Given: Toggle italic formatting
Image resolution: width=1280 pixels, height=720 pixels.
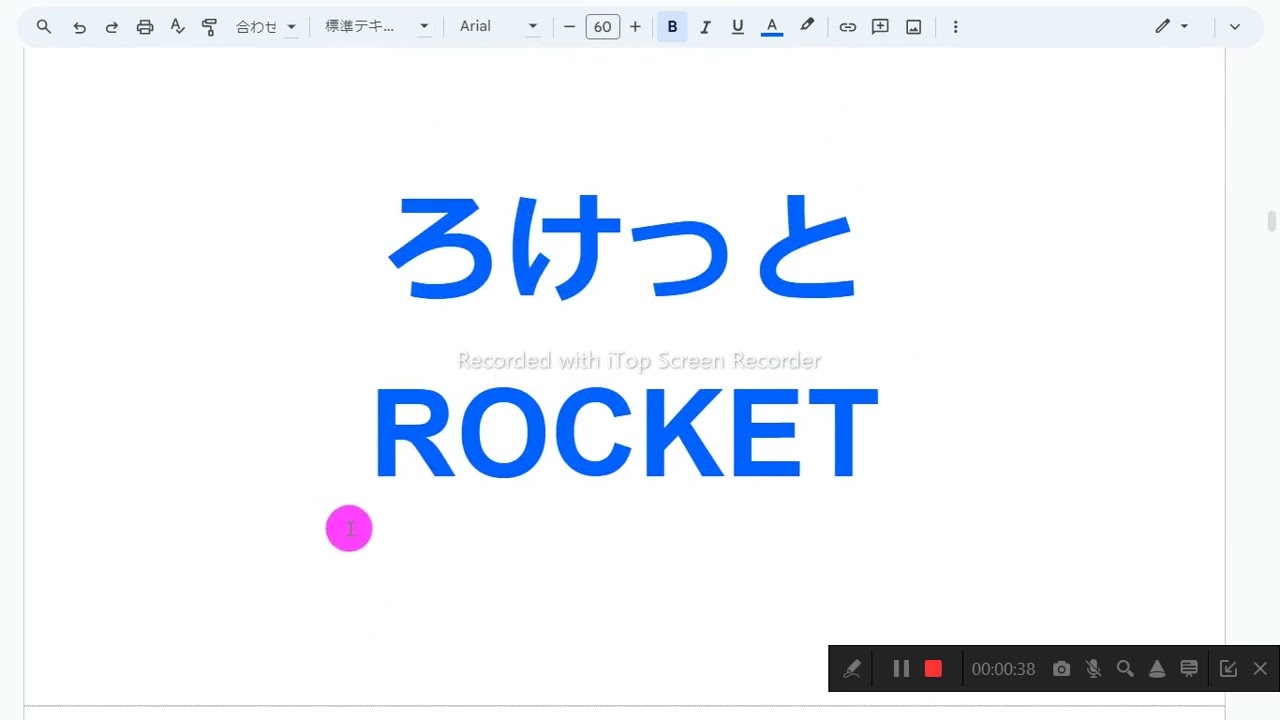Looking at the screenshot, I should 705,27.
